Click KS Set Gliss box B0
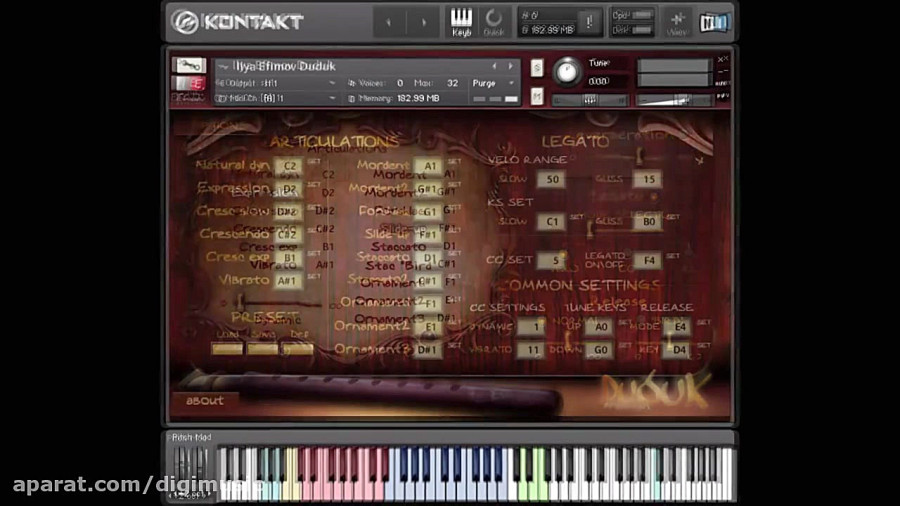 point(649,221)
